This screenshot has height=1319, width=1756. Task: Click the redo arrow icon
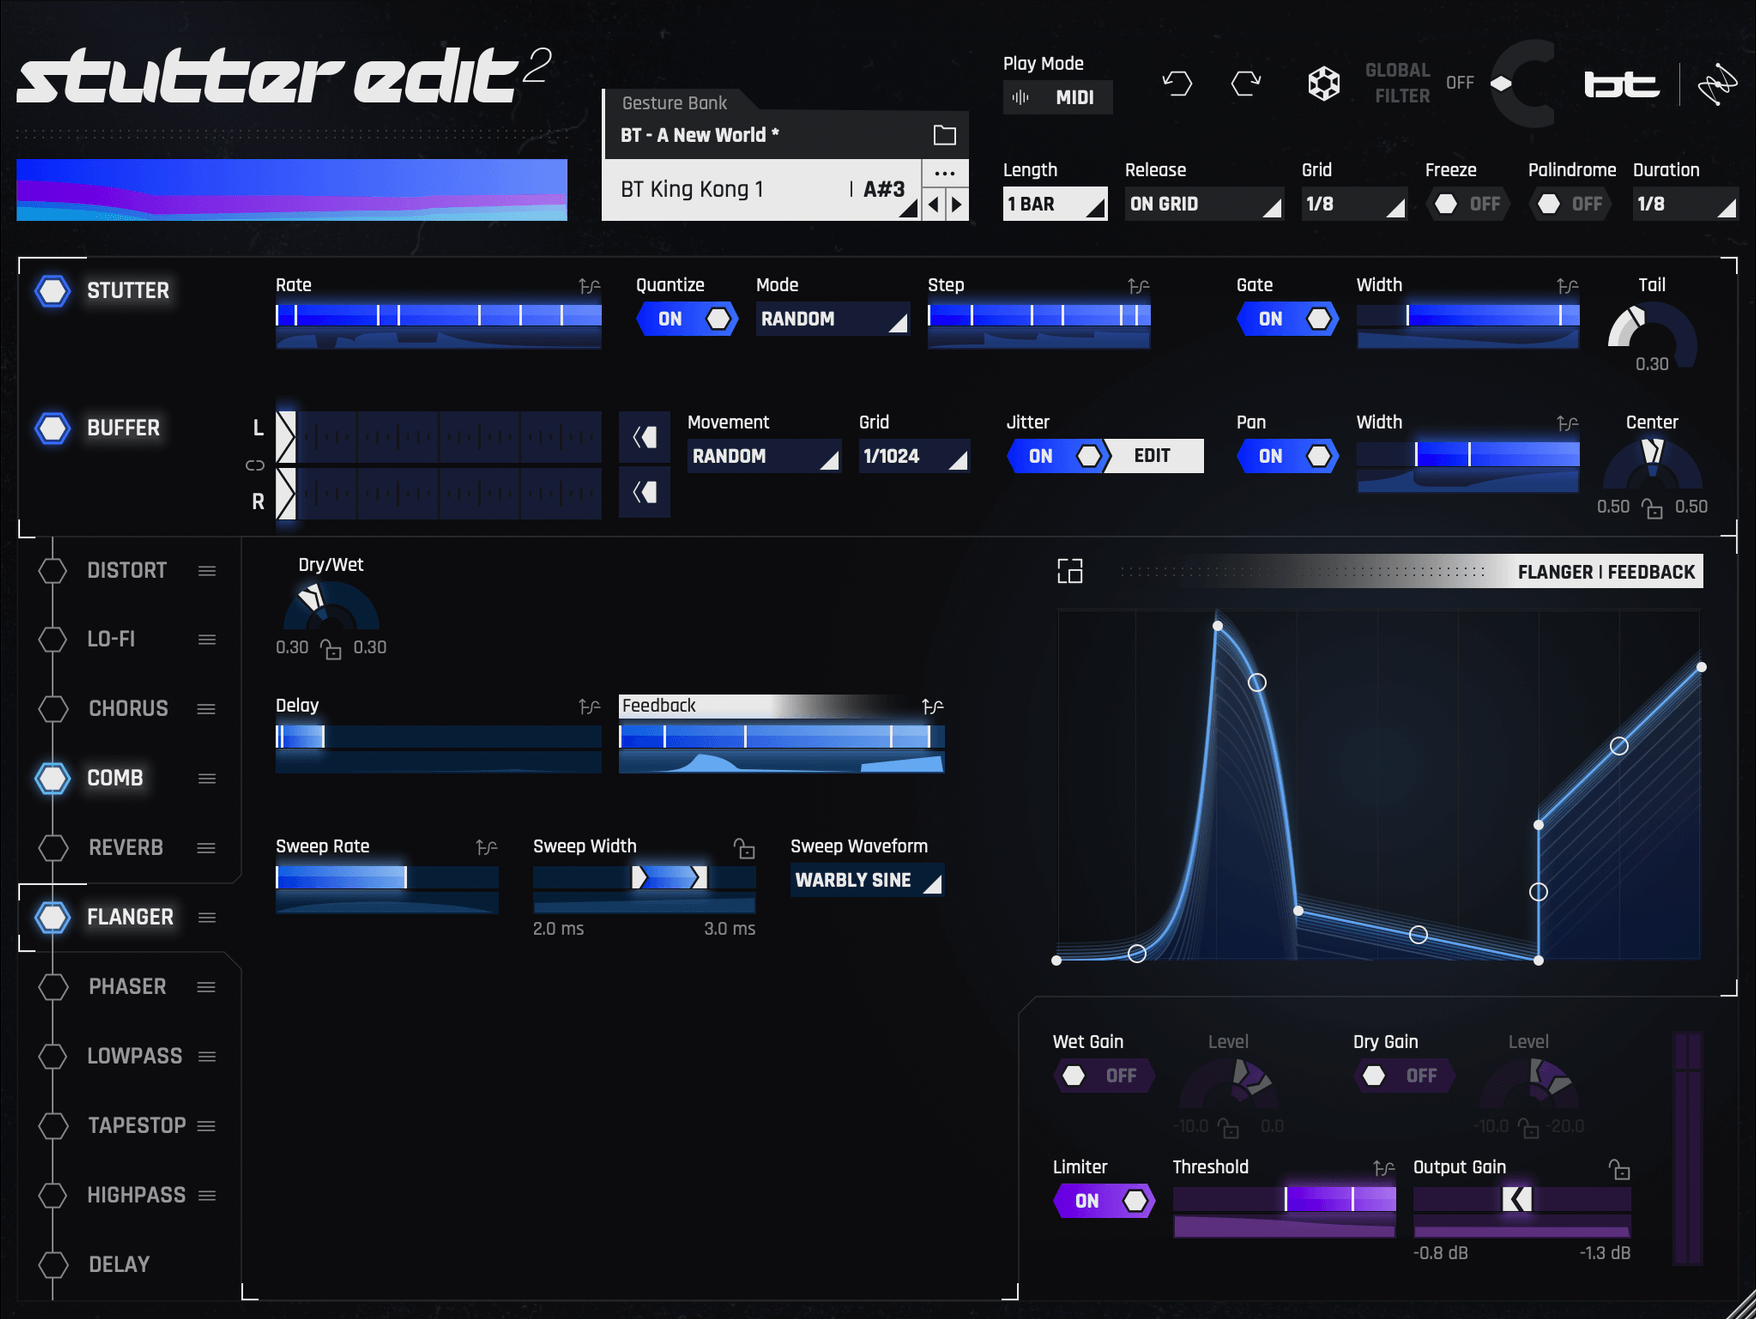(x=1246, y=83)
